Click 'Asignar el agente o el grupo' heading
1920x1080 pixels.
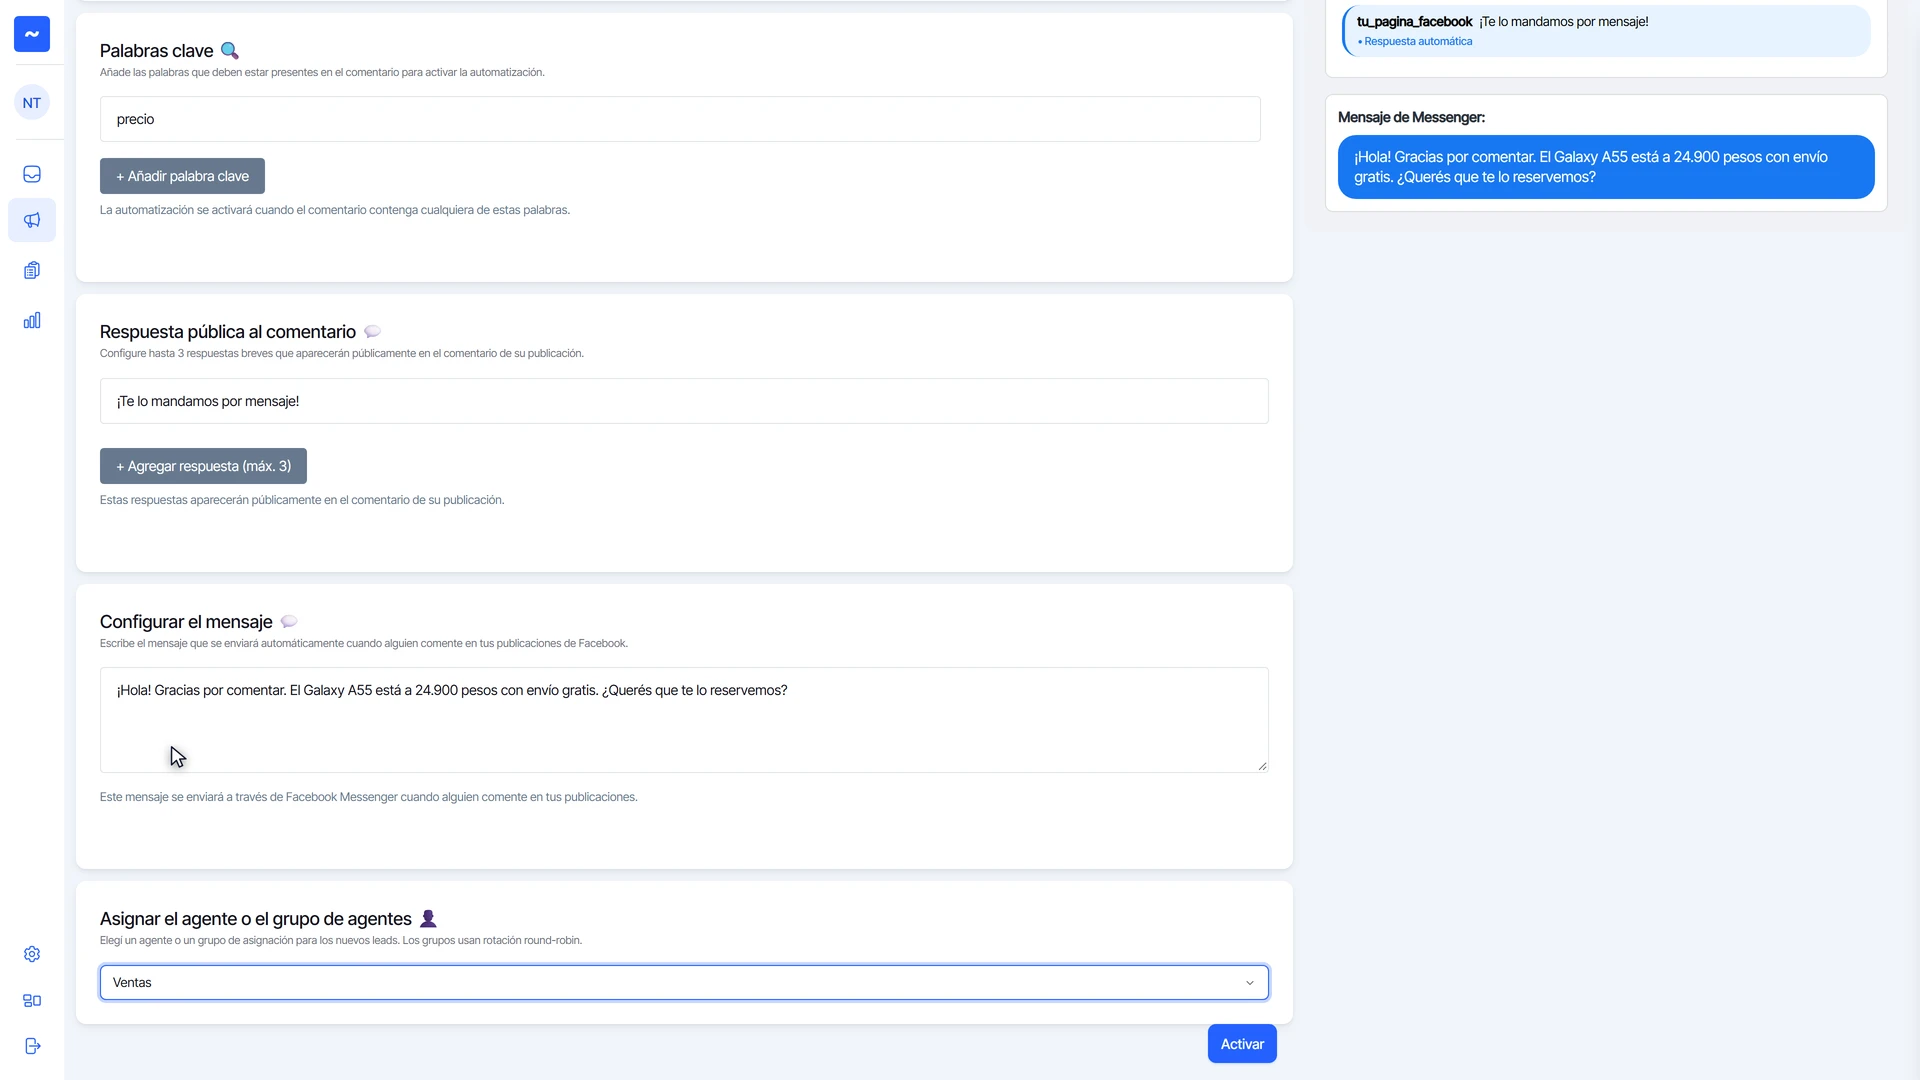click(x=256, y=919)
